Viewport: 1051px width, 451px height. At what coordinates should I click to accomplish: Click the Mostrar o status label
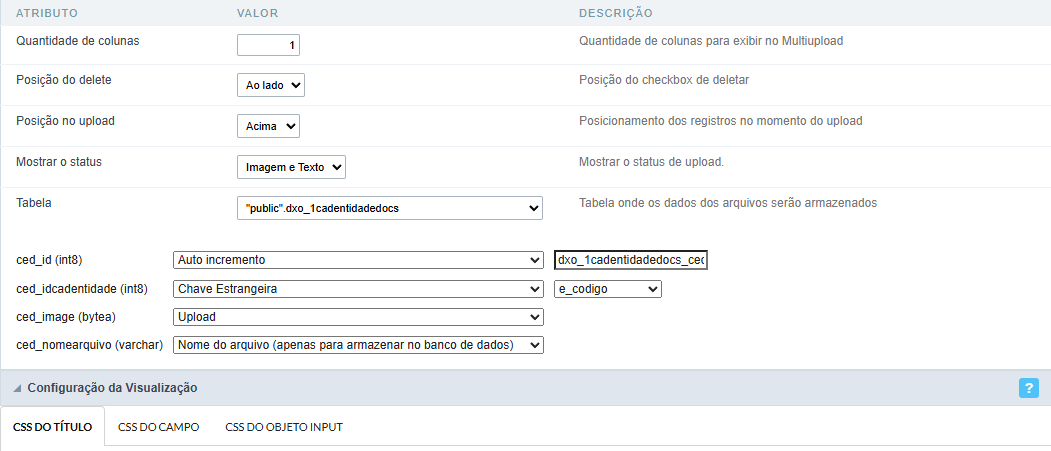click(x=59, y=162)
